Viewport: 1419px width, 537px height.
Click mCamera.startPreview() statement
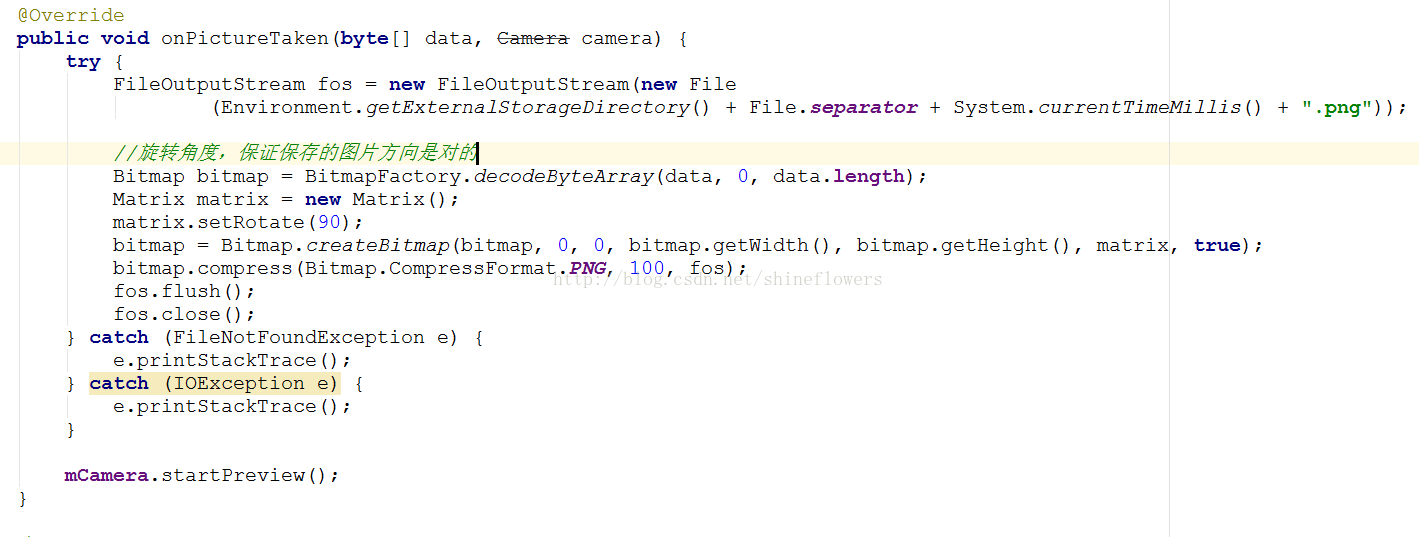point(202,476)
